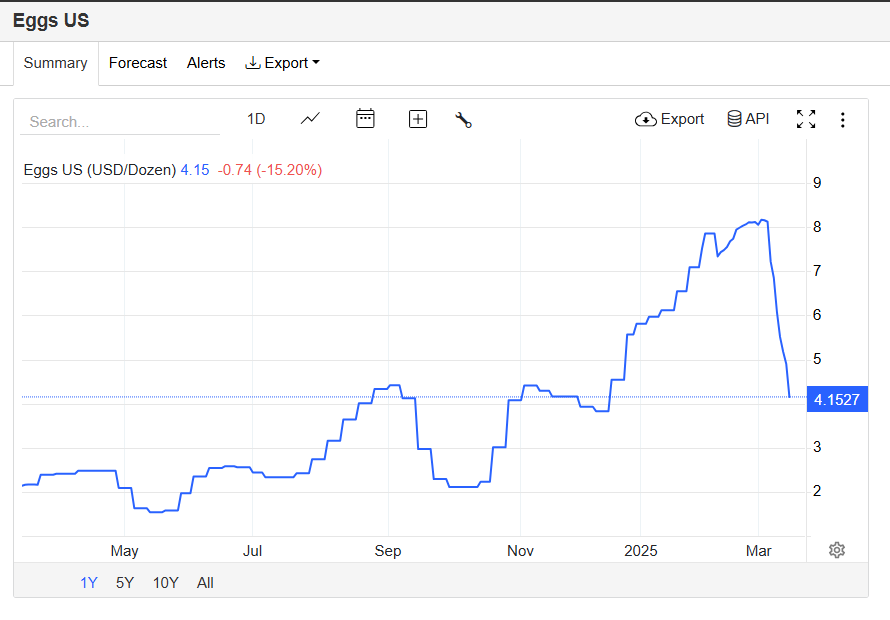Select the 10Y time range
This screenshot has width=890, height=620.
pos(166,583)
